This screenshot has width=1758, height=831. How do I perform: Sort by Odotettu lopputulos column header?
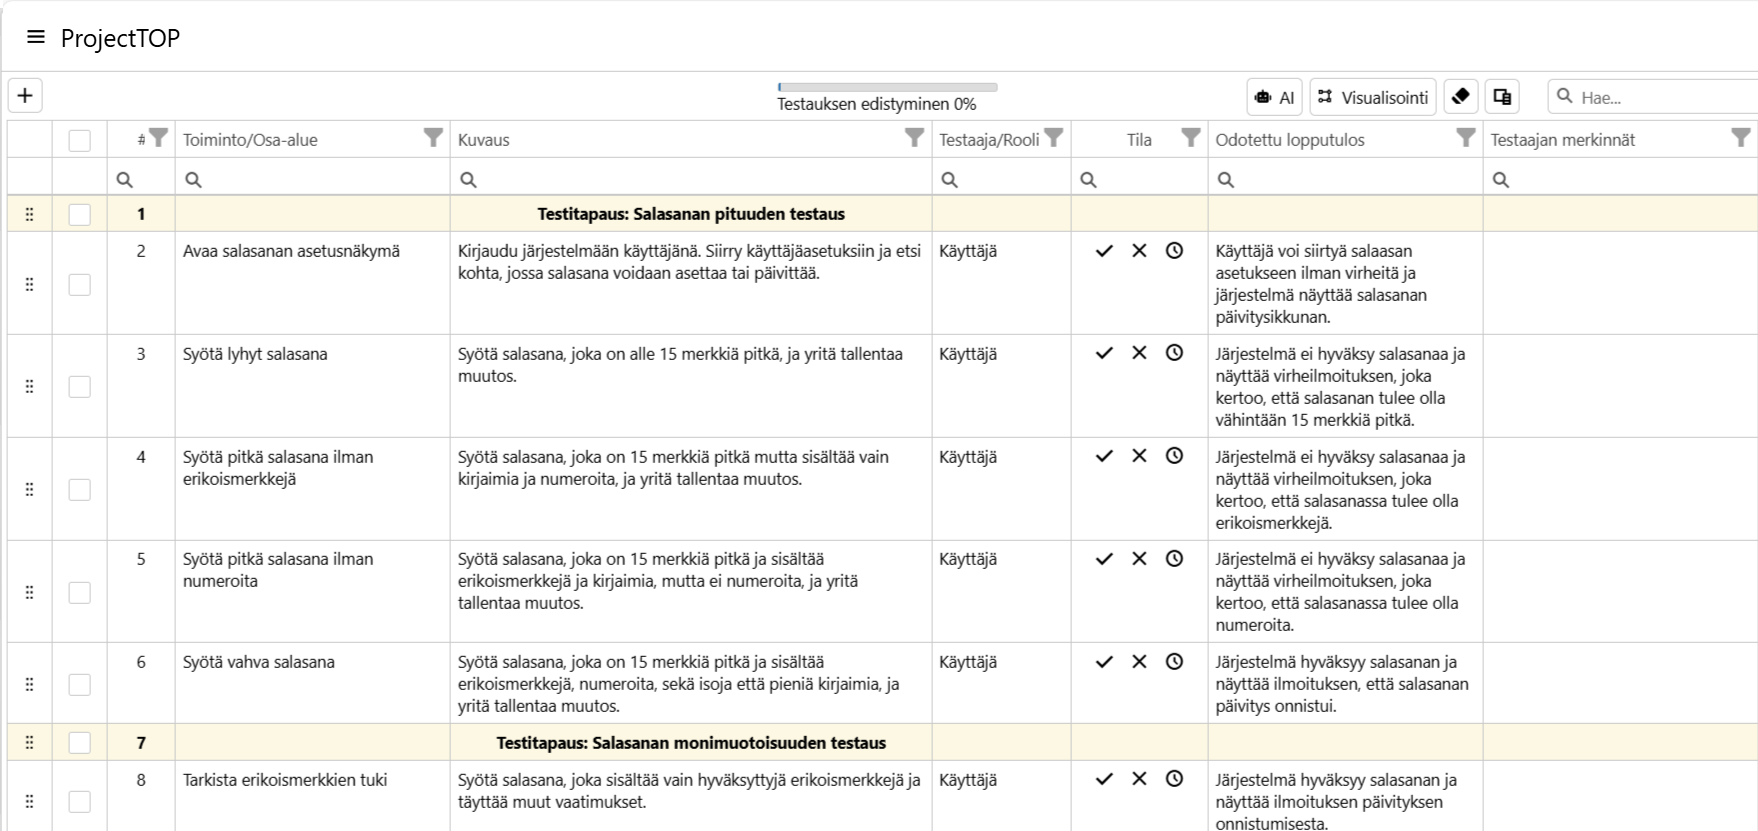(1290, 140)
